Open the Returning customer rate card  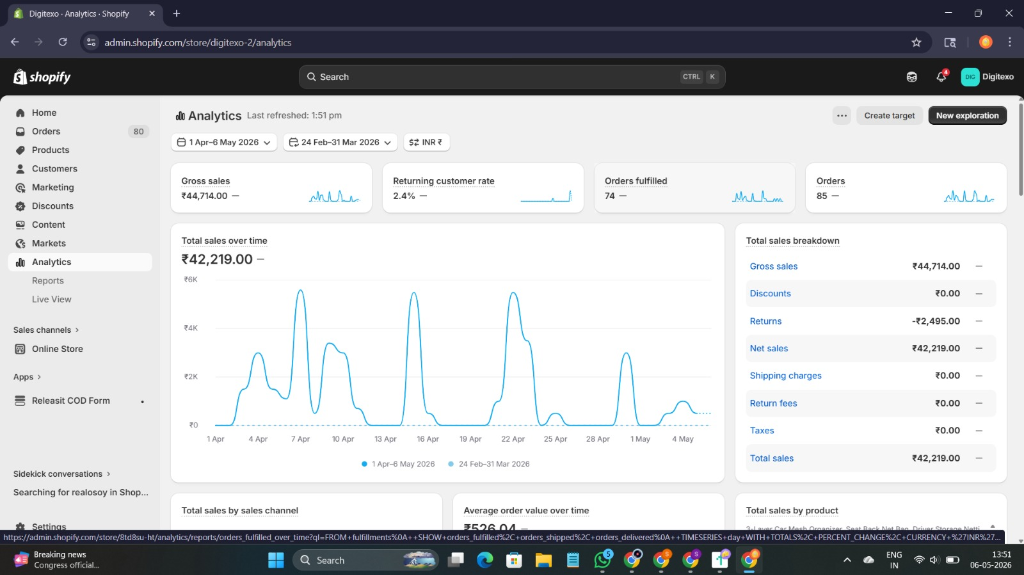coord(483,188)
